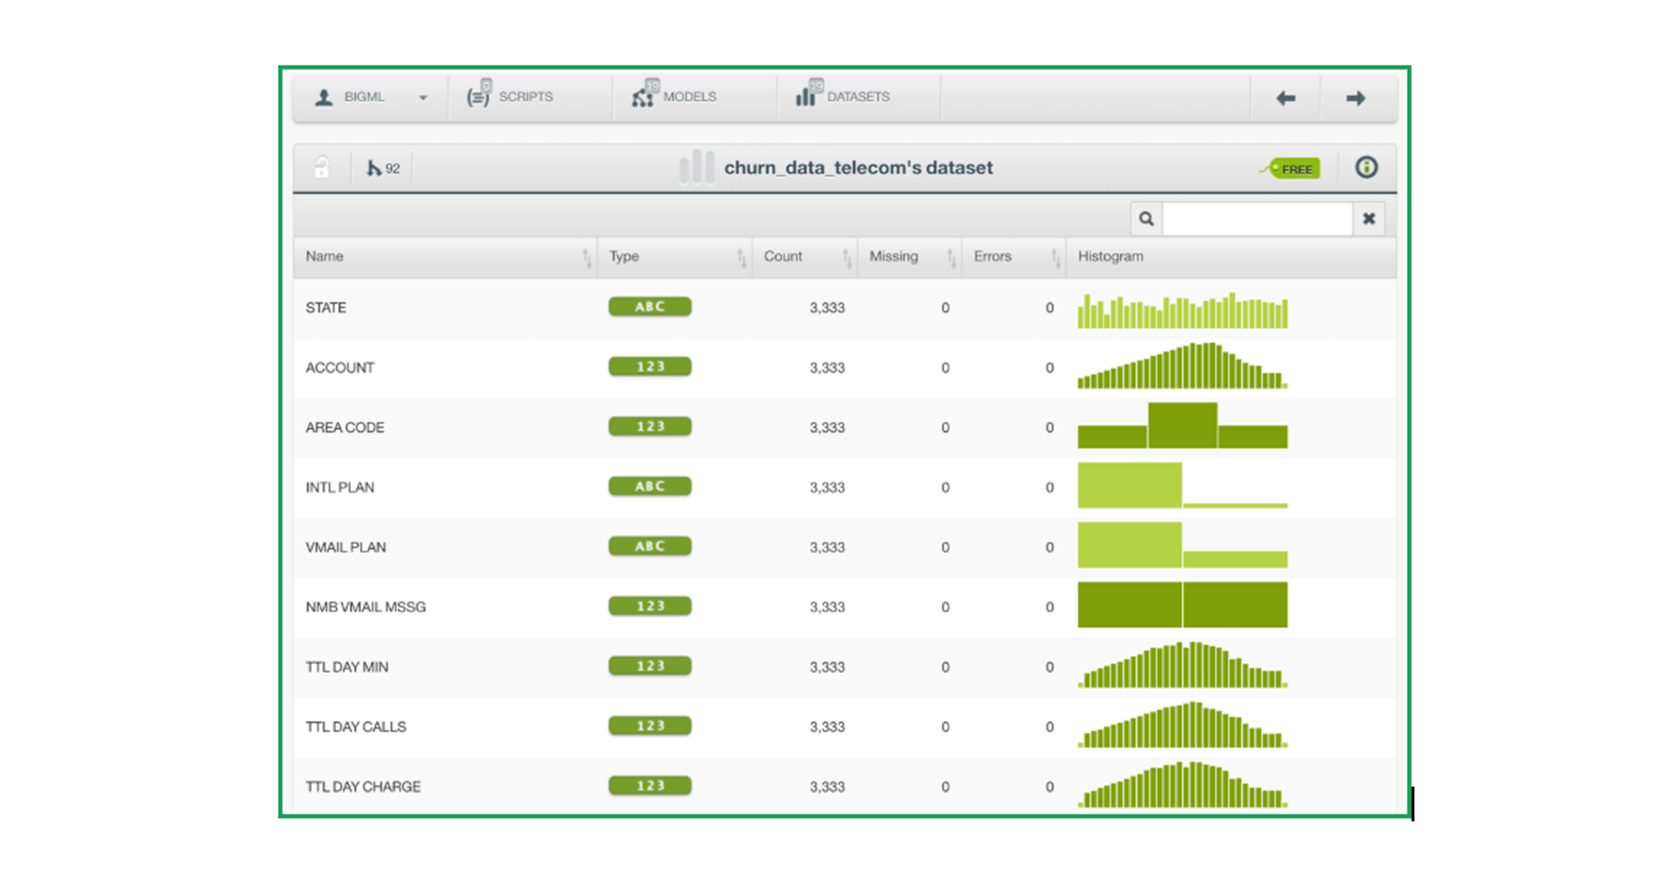
Task: Select the NMB VMAIL MSSG field name
Action: click(366, 607)
